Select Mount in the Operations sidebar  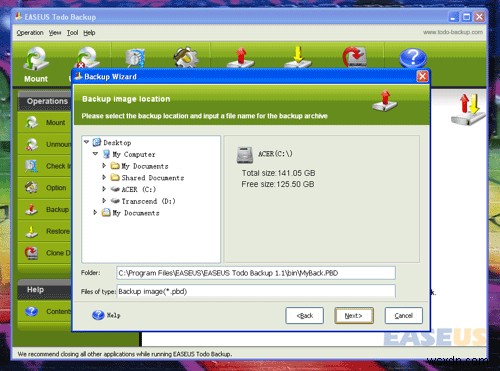pos(45,122)
